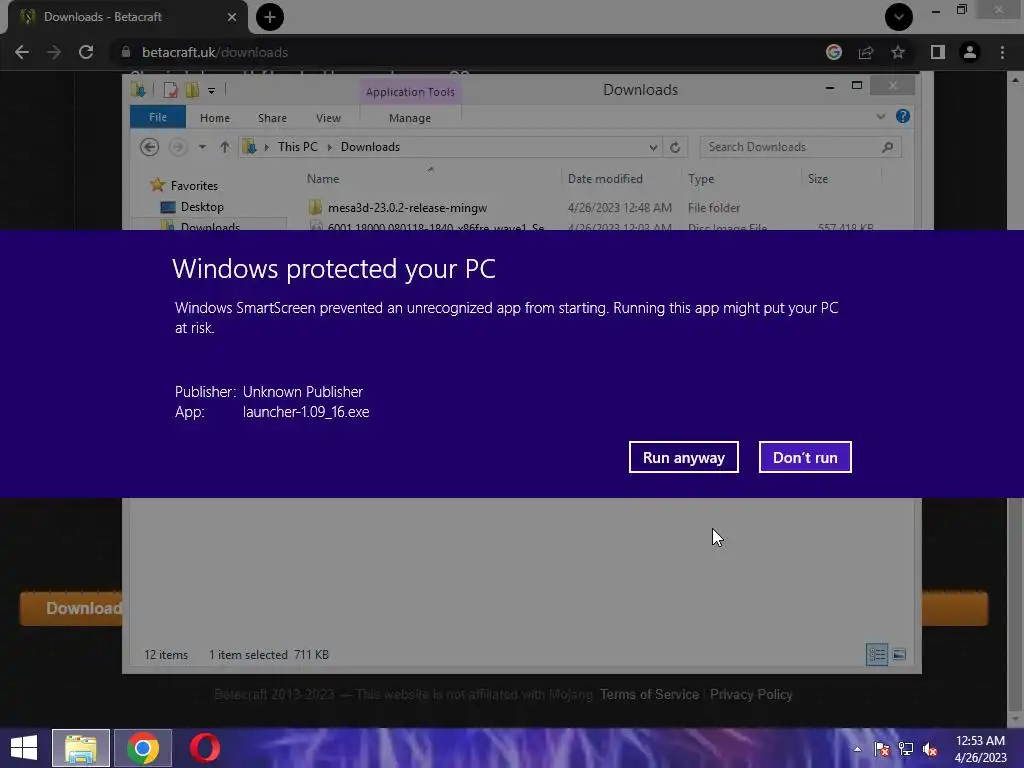Select Favorites in the navigation pane
Screen dimensions: 1024x768
194,186
